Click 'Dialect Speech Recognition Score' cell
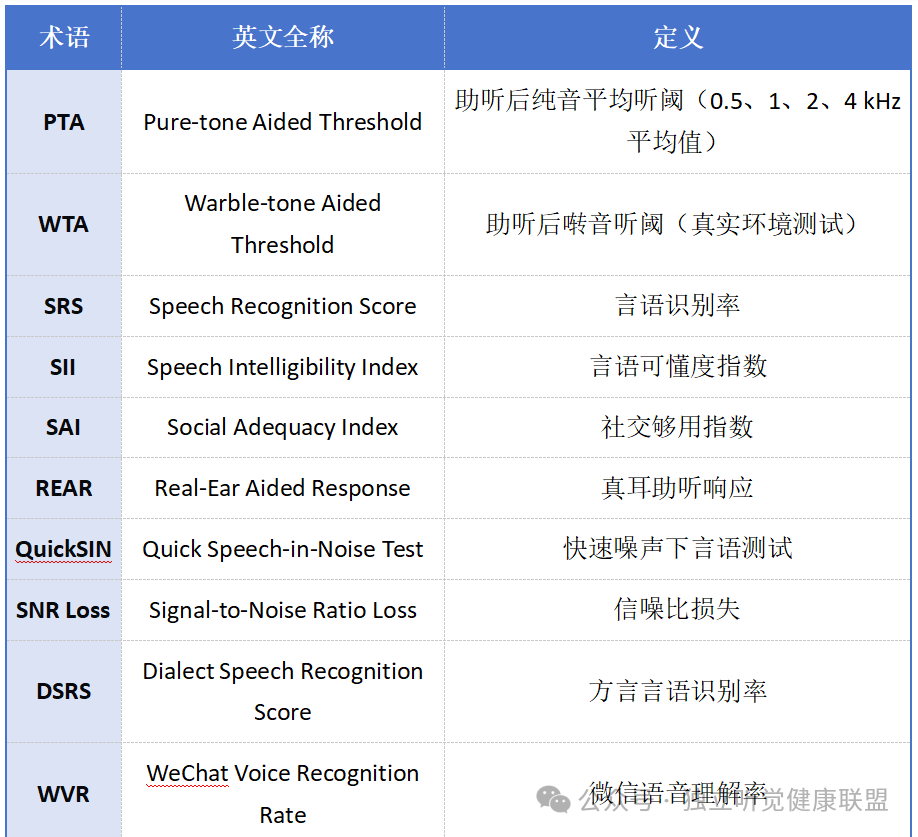This screenshot has width=918, height=837. [283, 691]
